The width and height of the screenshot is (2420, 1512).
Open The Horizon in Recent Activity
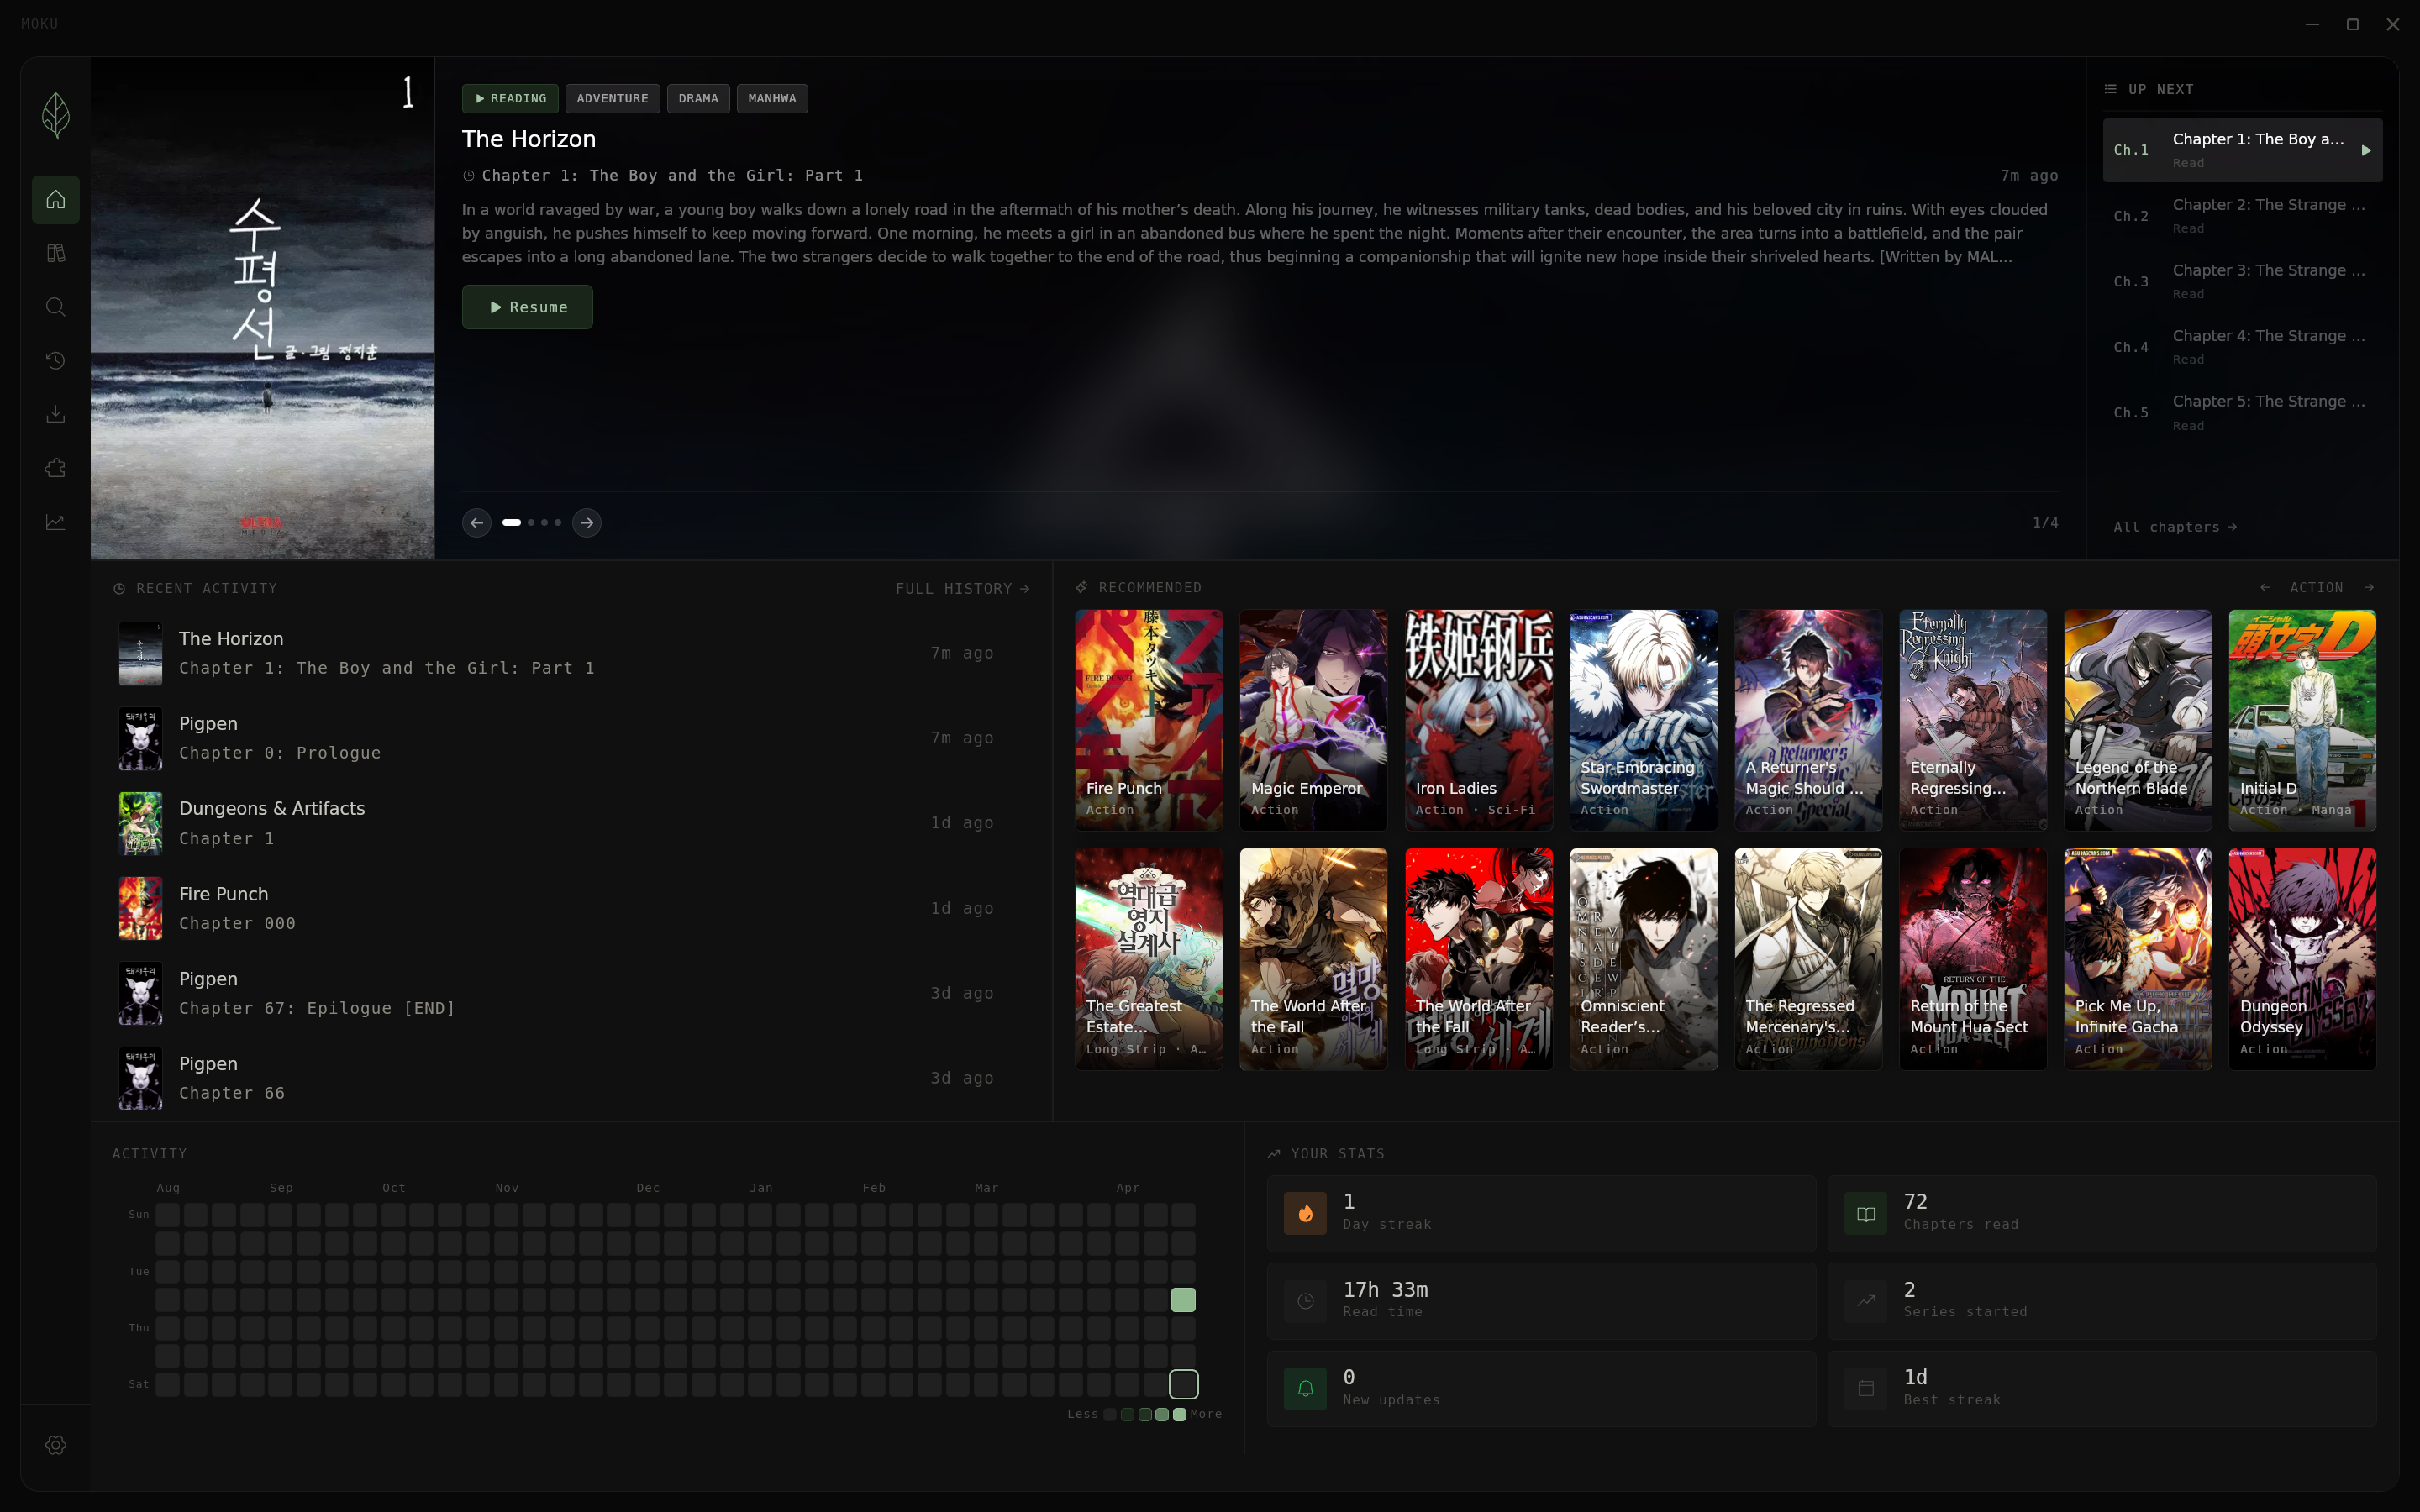coord(573,653)
